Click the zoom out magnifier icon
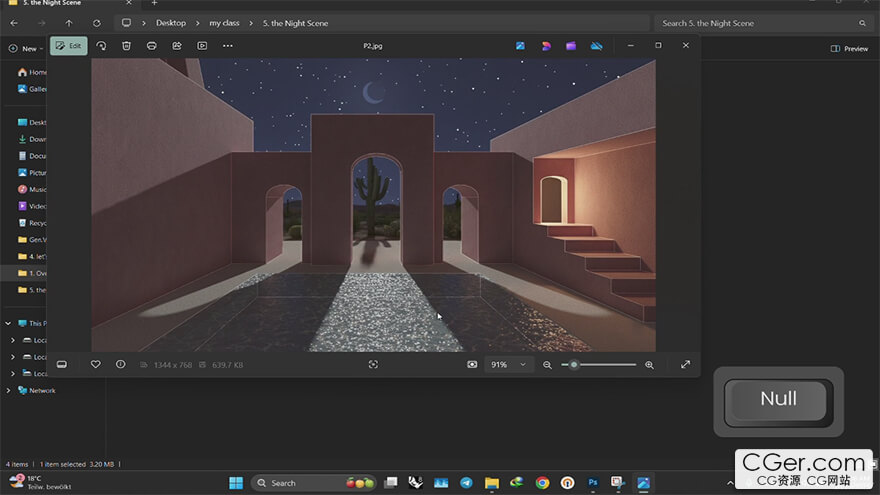This screenshot has height=495, width=880. click(x=547, y=365)
